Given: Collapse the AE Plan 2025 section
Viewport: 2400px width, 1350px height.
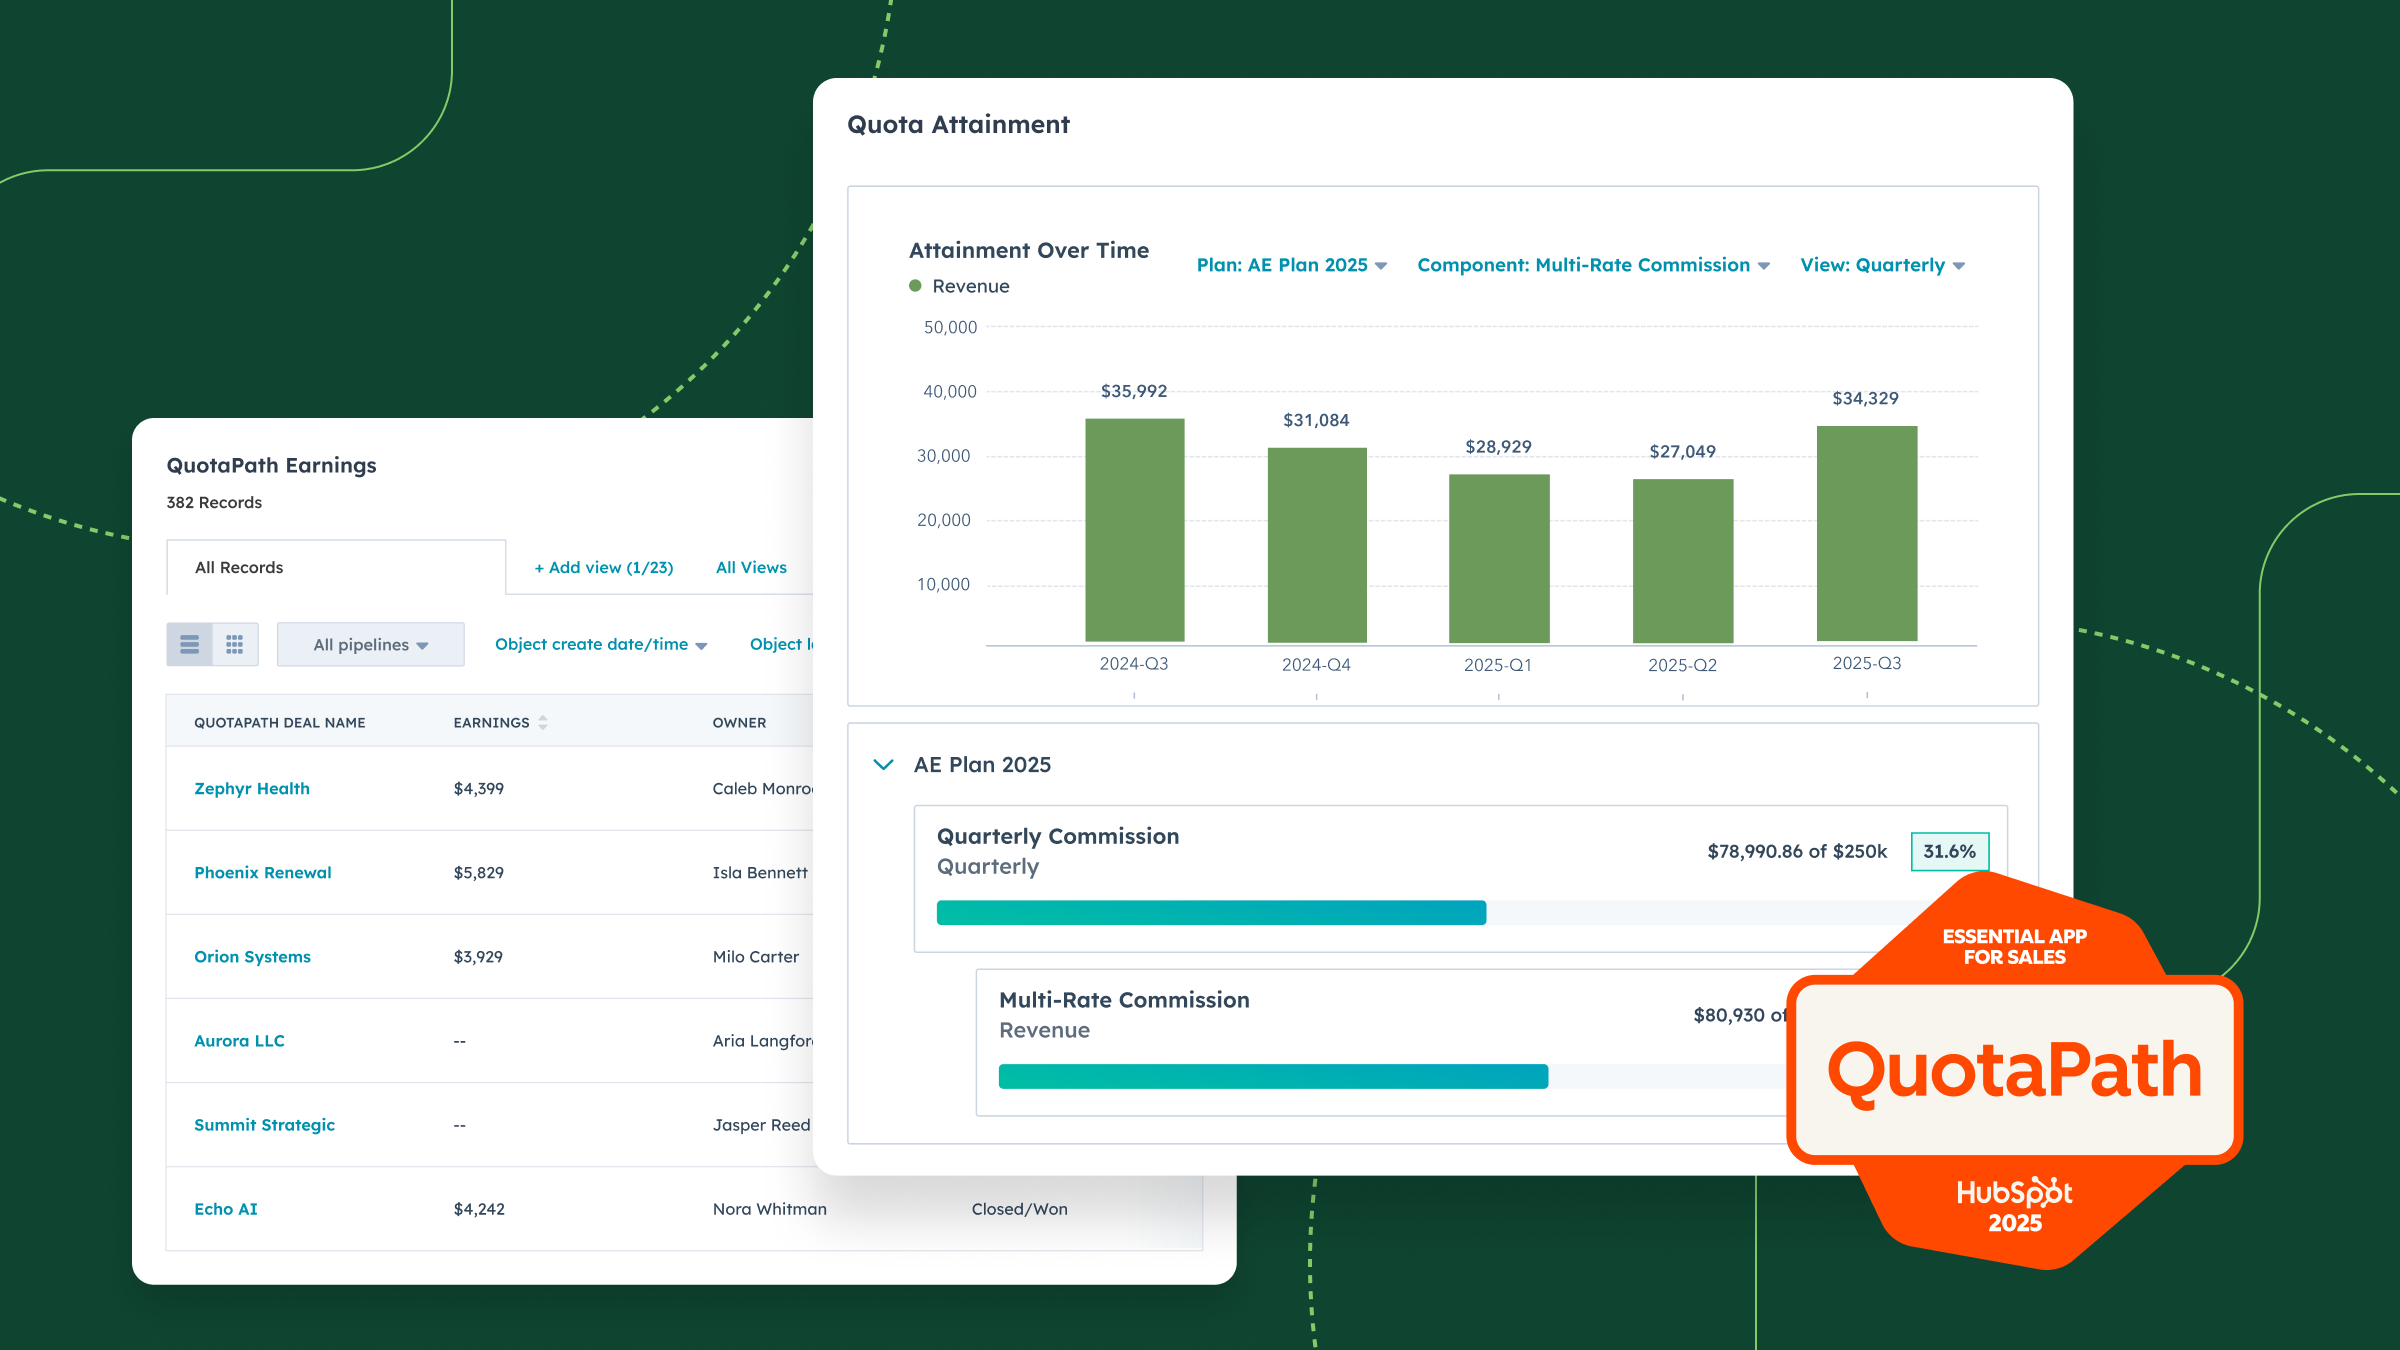Looking at the screenshot, I should [x=883, y=765].
